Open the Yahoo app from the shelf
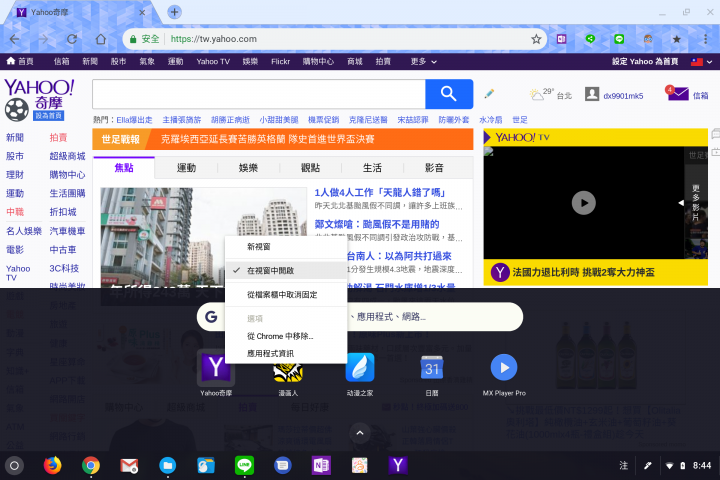720x480 pixels. pos(398,465)
